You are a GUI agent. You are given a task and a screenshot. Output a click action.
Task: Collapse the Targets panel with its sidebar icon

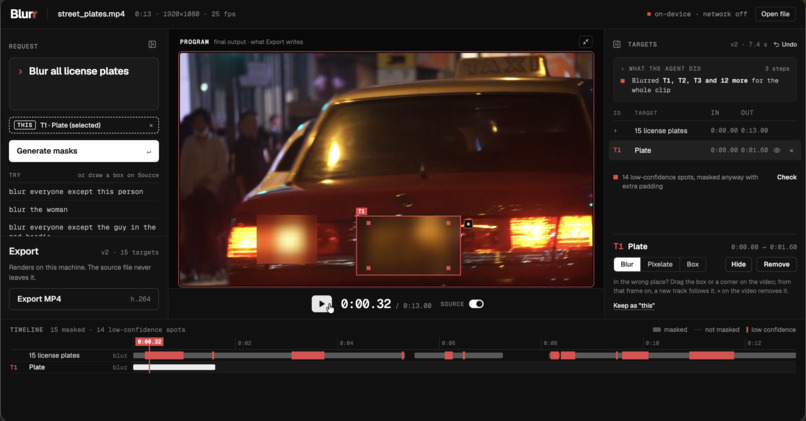617,45
